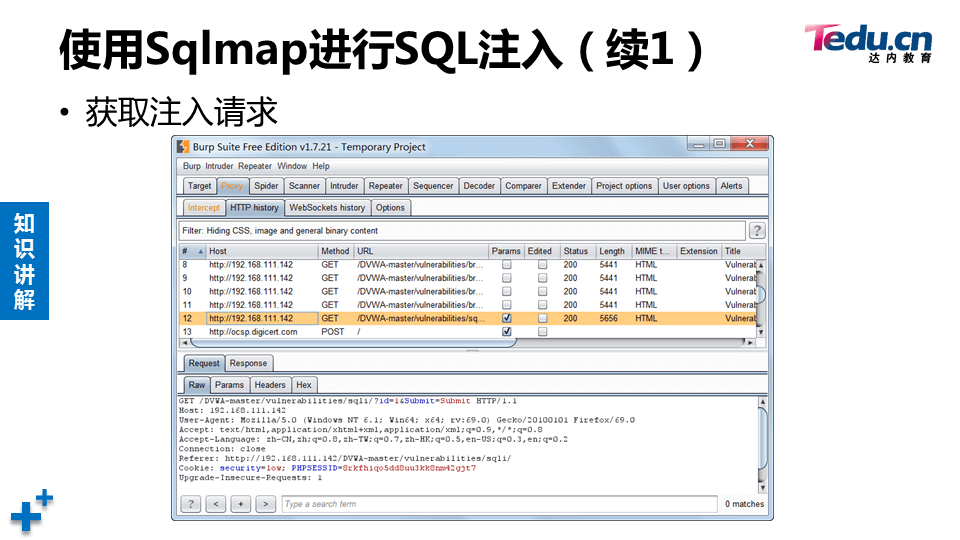Switch to the Intercept sub-tab
This screenshot has height=540, width=960.
(x=204, y=208)
